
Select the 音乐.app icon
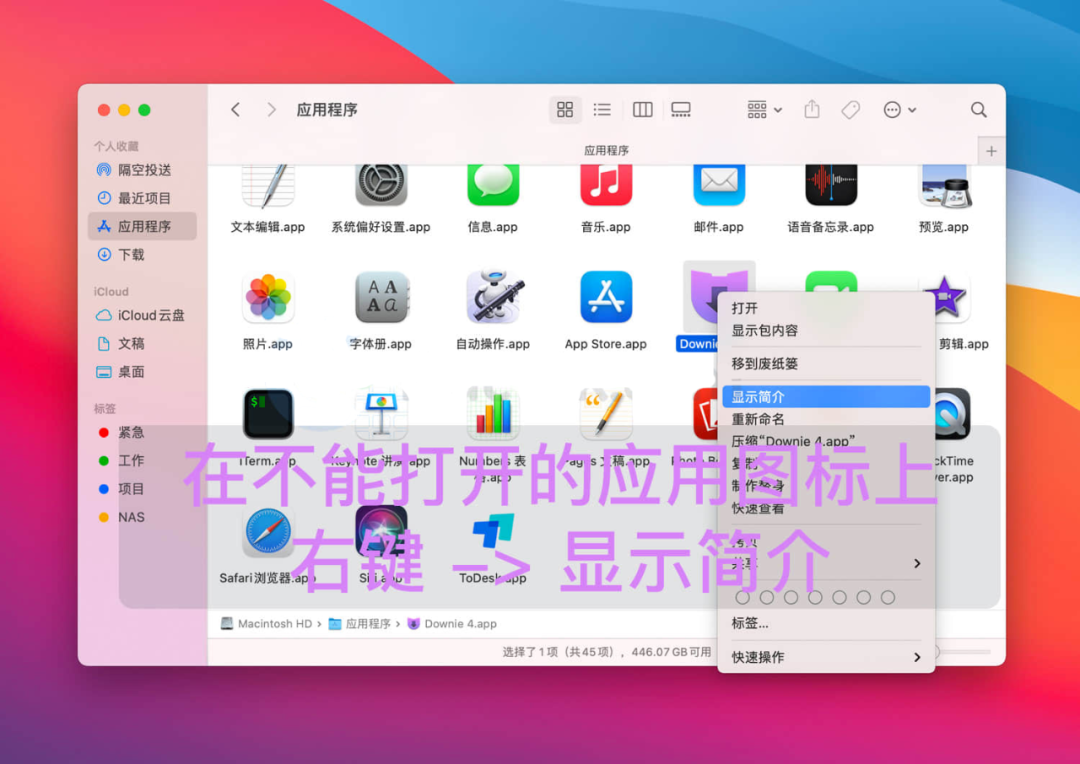click(x=605, y=185)
